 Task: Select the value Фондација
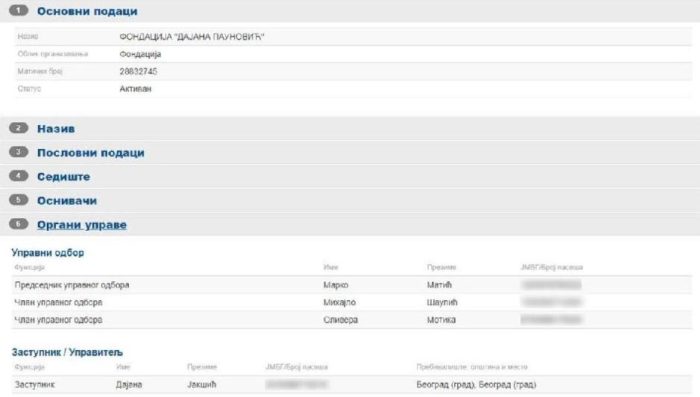pos(140,54)
